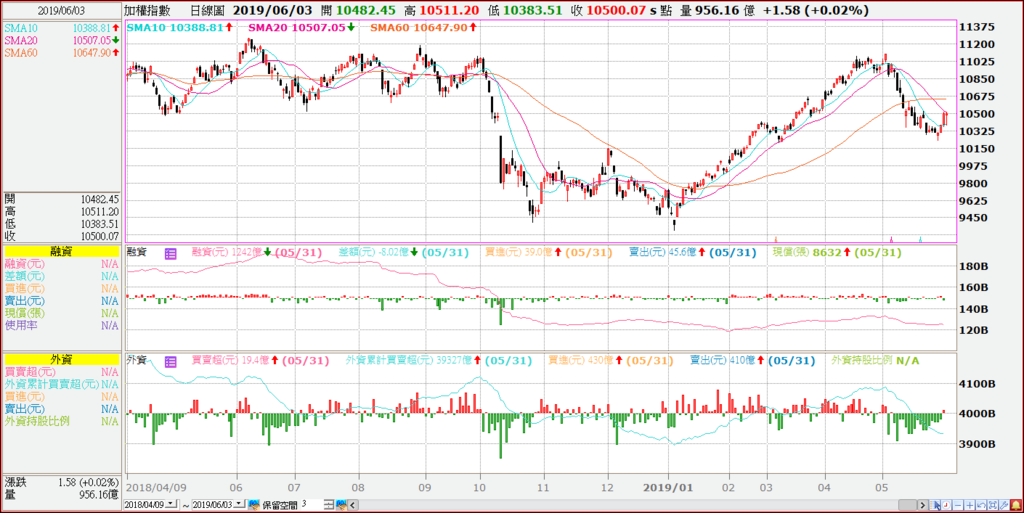
Task: Open 融資 indicator settings list icon
Action: click(170, 254)
